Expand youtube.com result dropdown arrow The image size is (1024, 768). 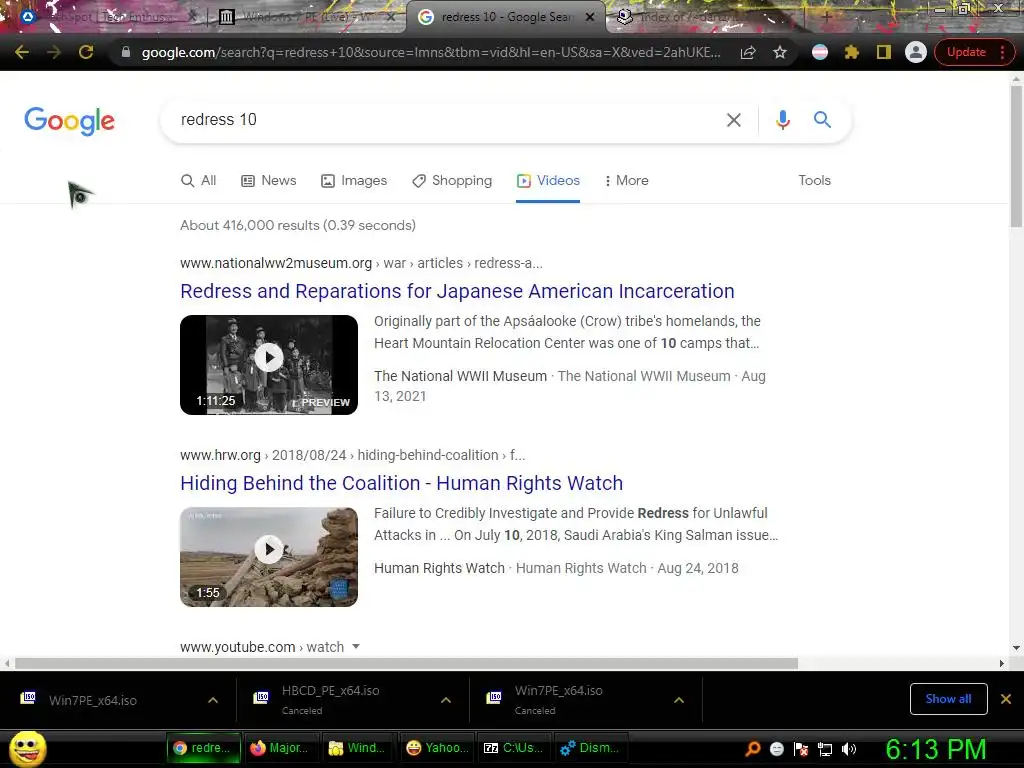pyautogui.click(x=356, y=647)
